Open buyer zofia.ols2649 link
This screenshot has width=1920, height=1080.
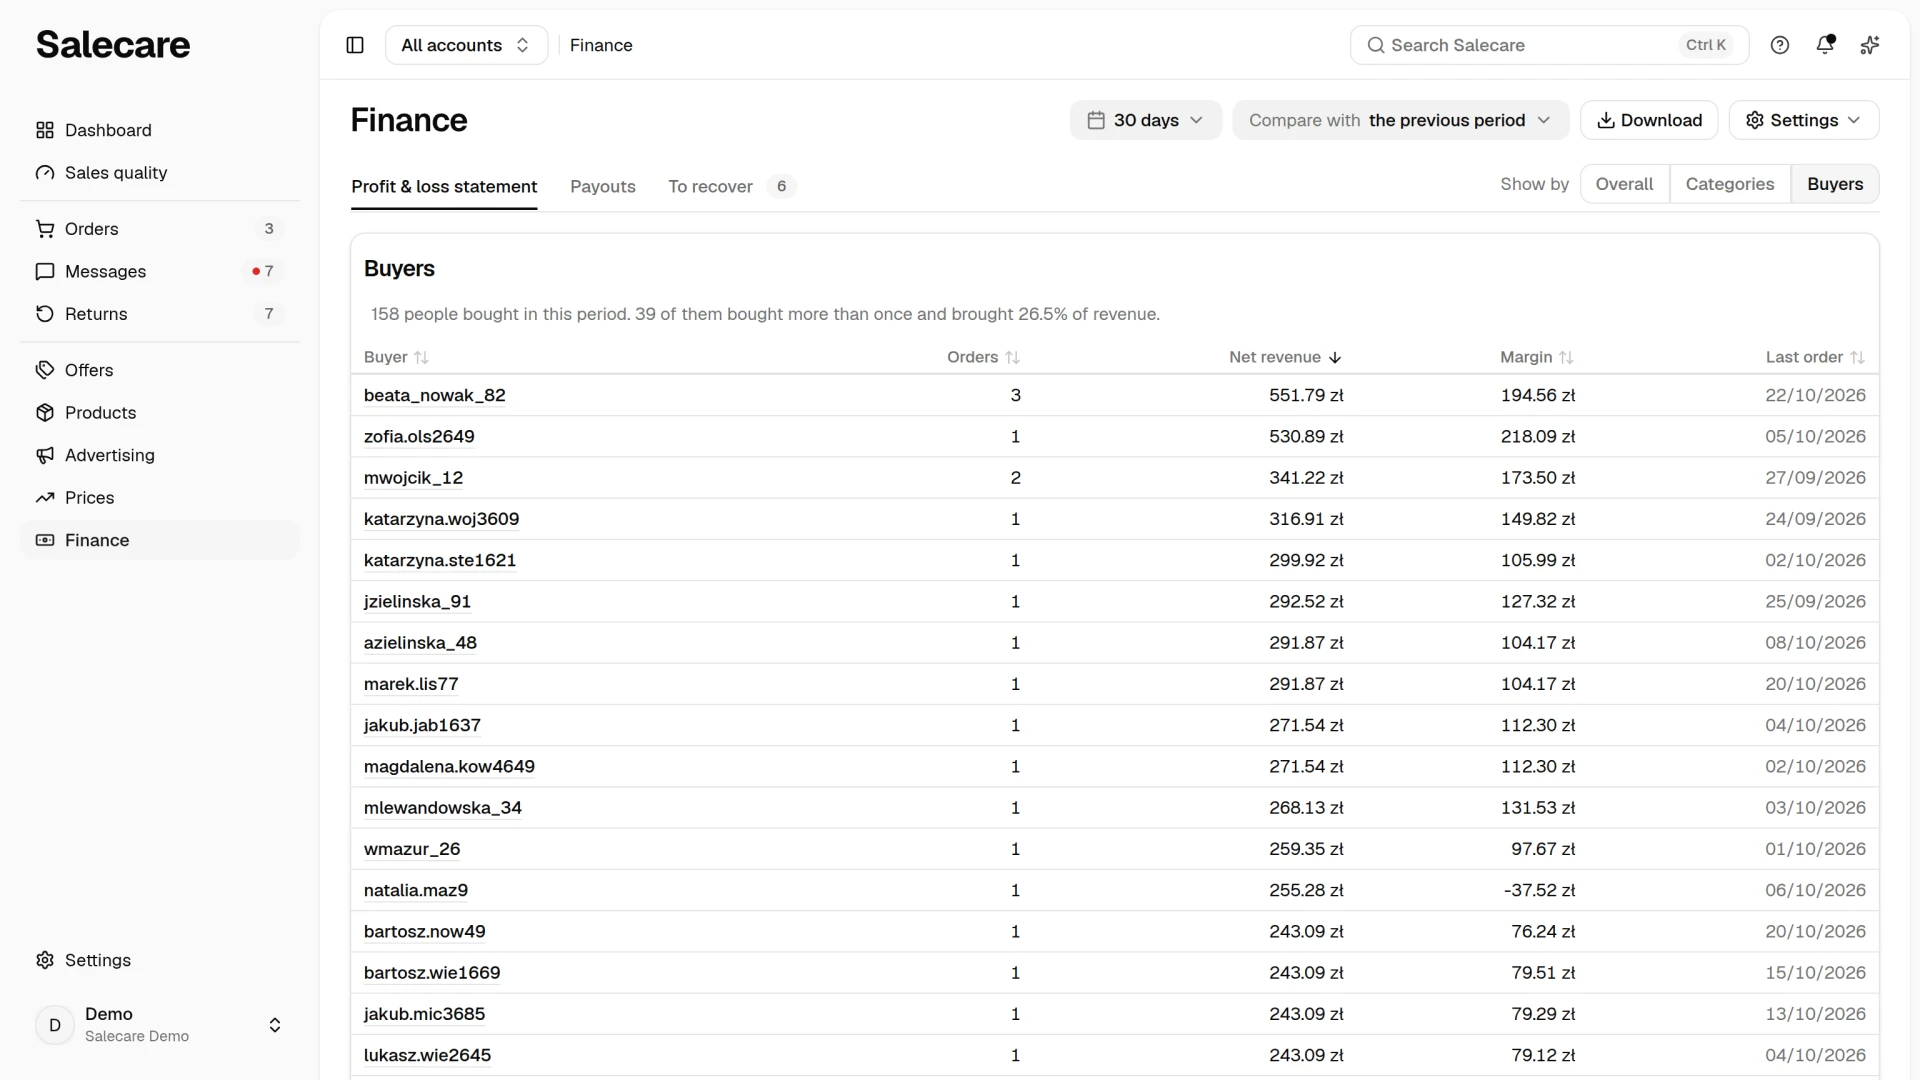419,436
